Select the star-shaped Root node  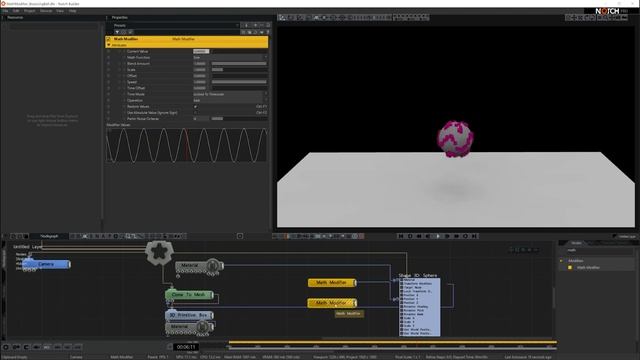pyautogui.click(x=159, y=253)
